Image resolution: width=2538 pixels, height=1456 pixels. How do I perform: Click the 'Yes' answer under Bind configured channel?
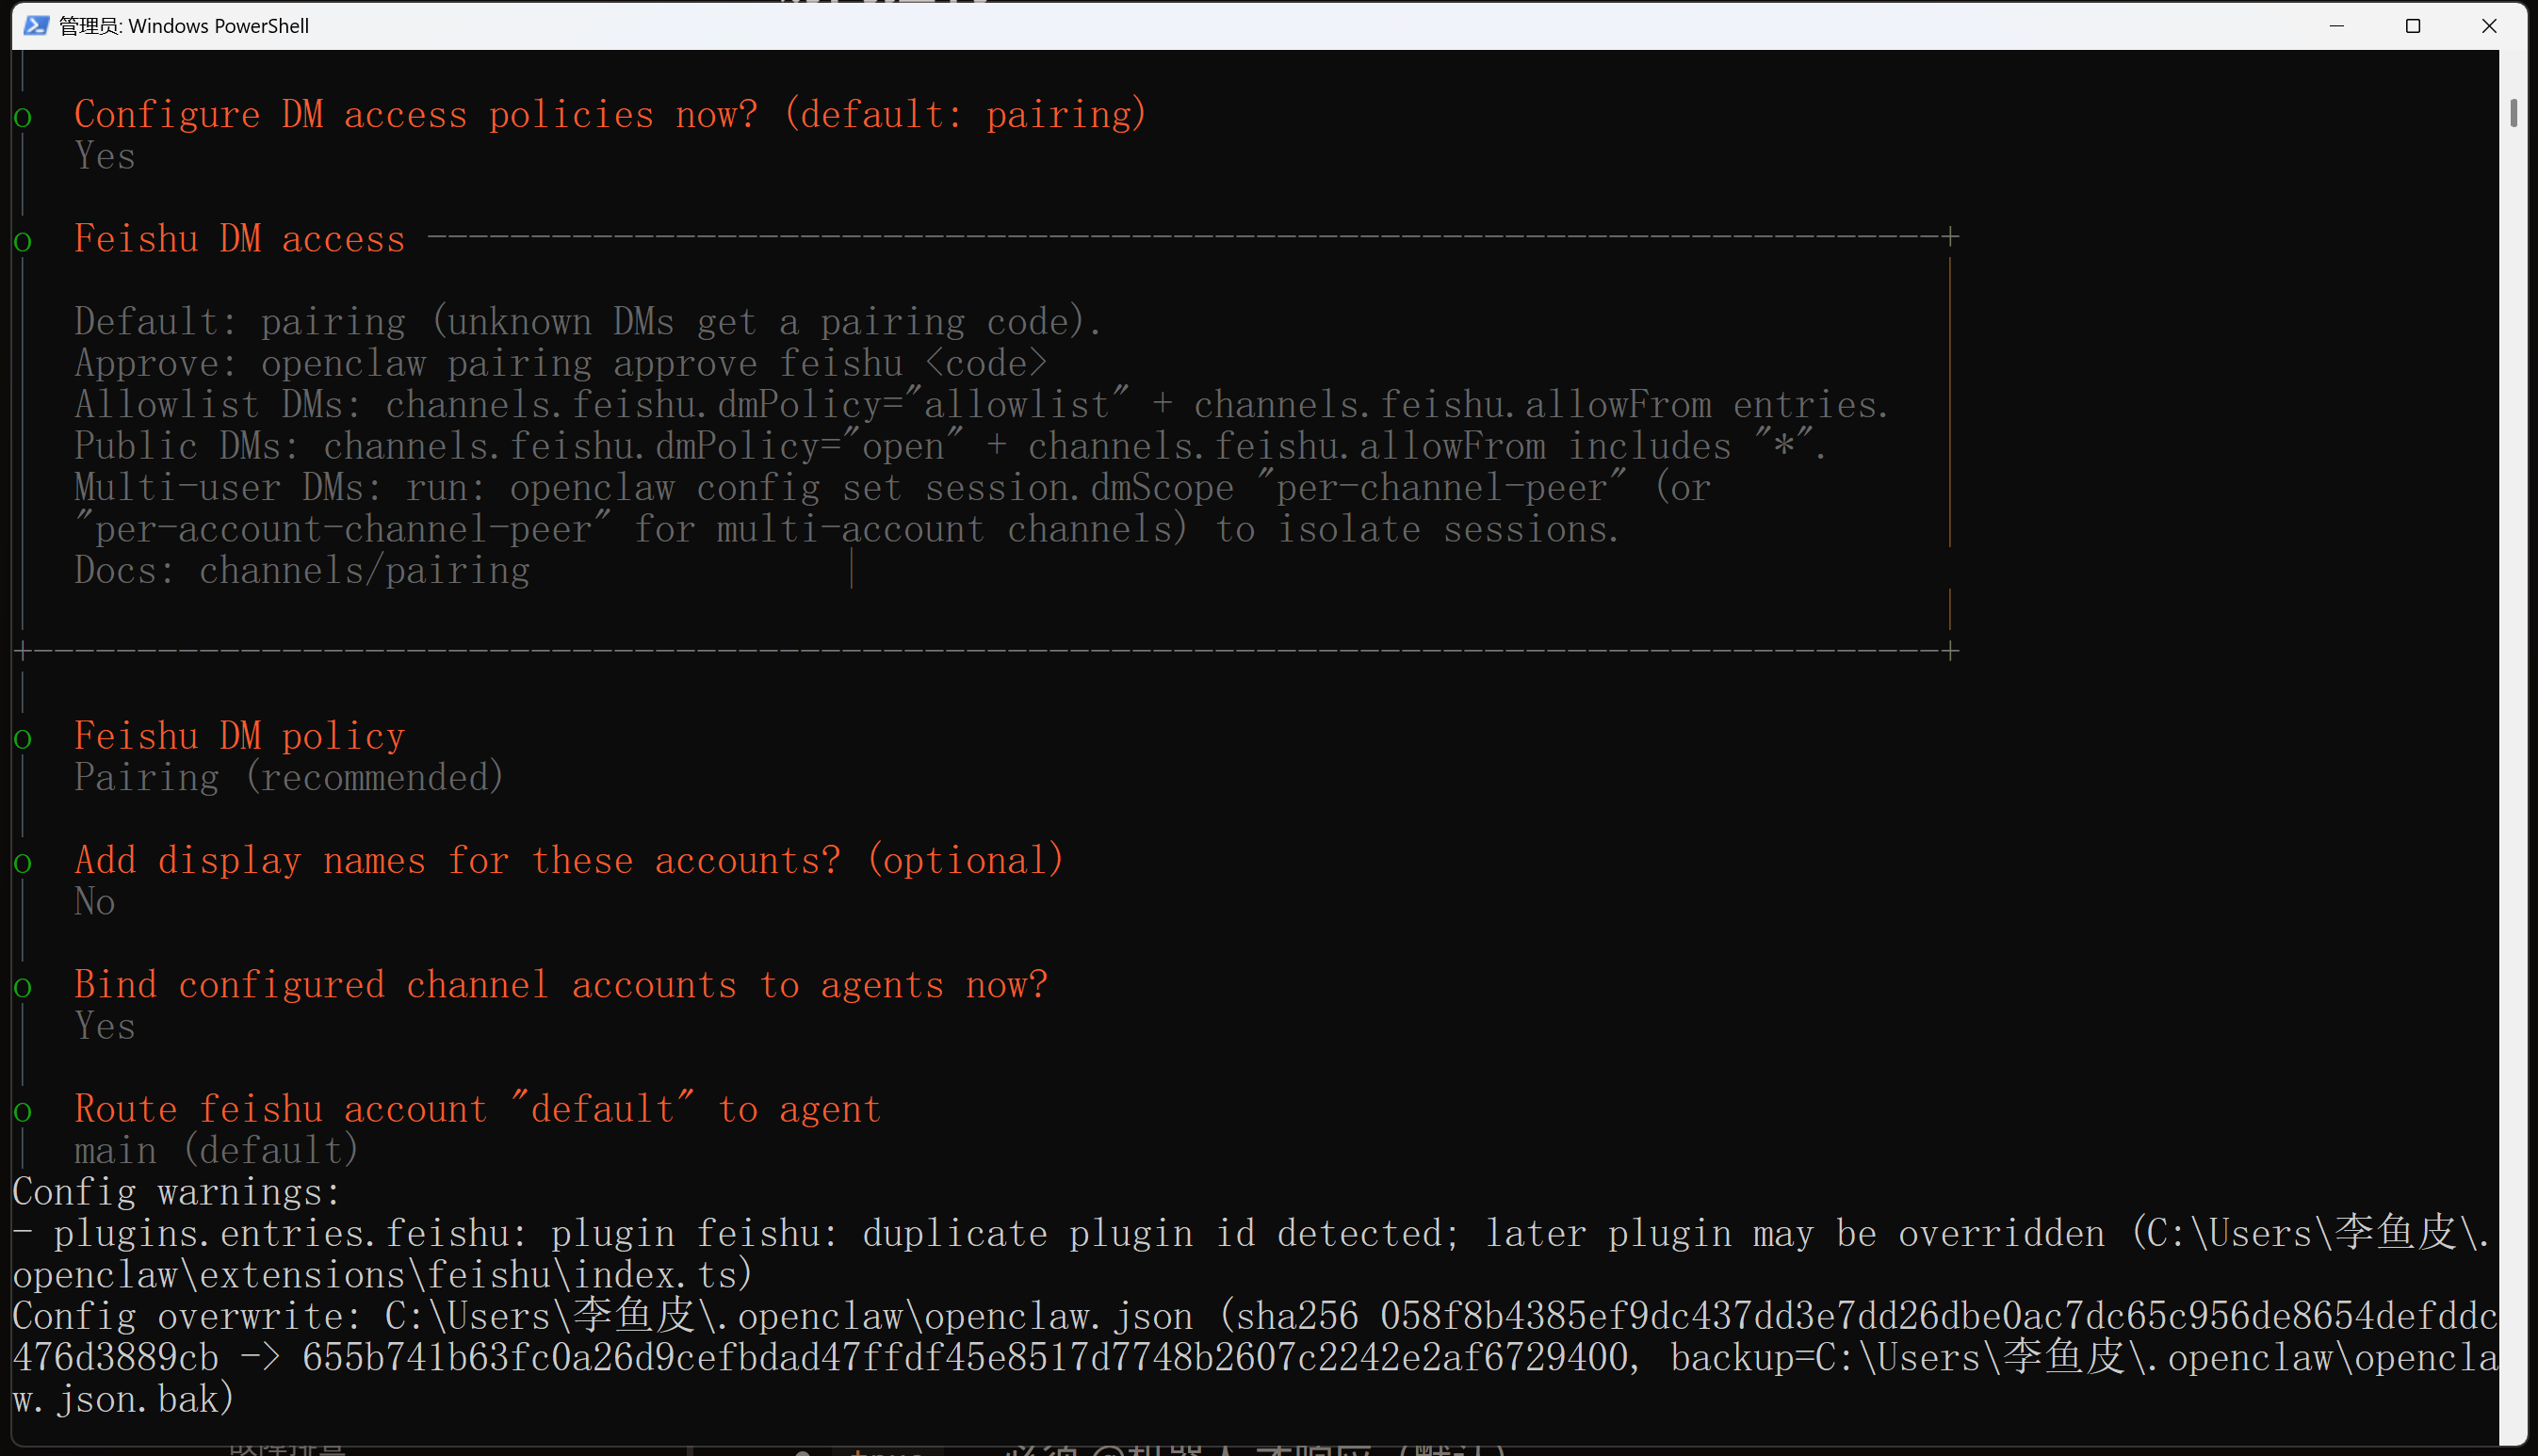104,1026
